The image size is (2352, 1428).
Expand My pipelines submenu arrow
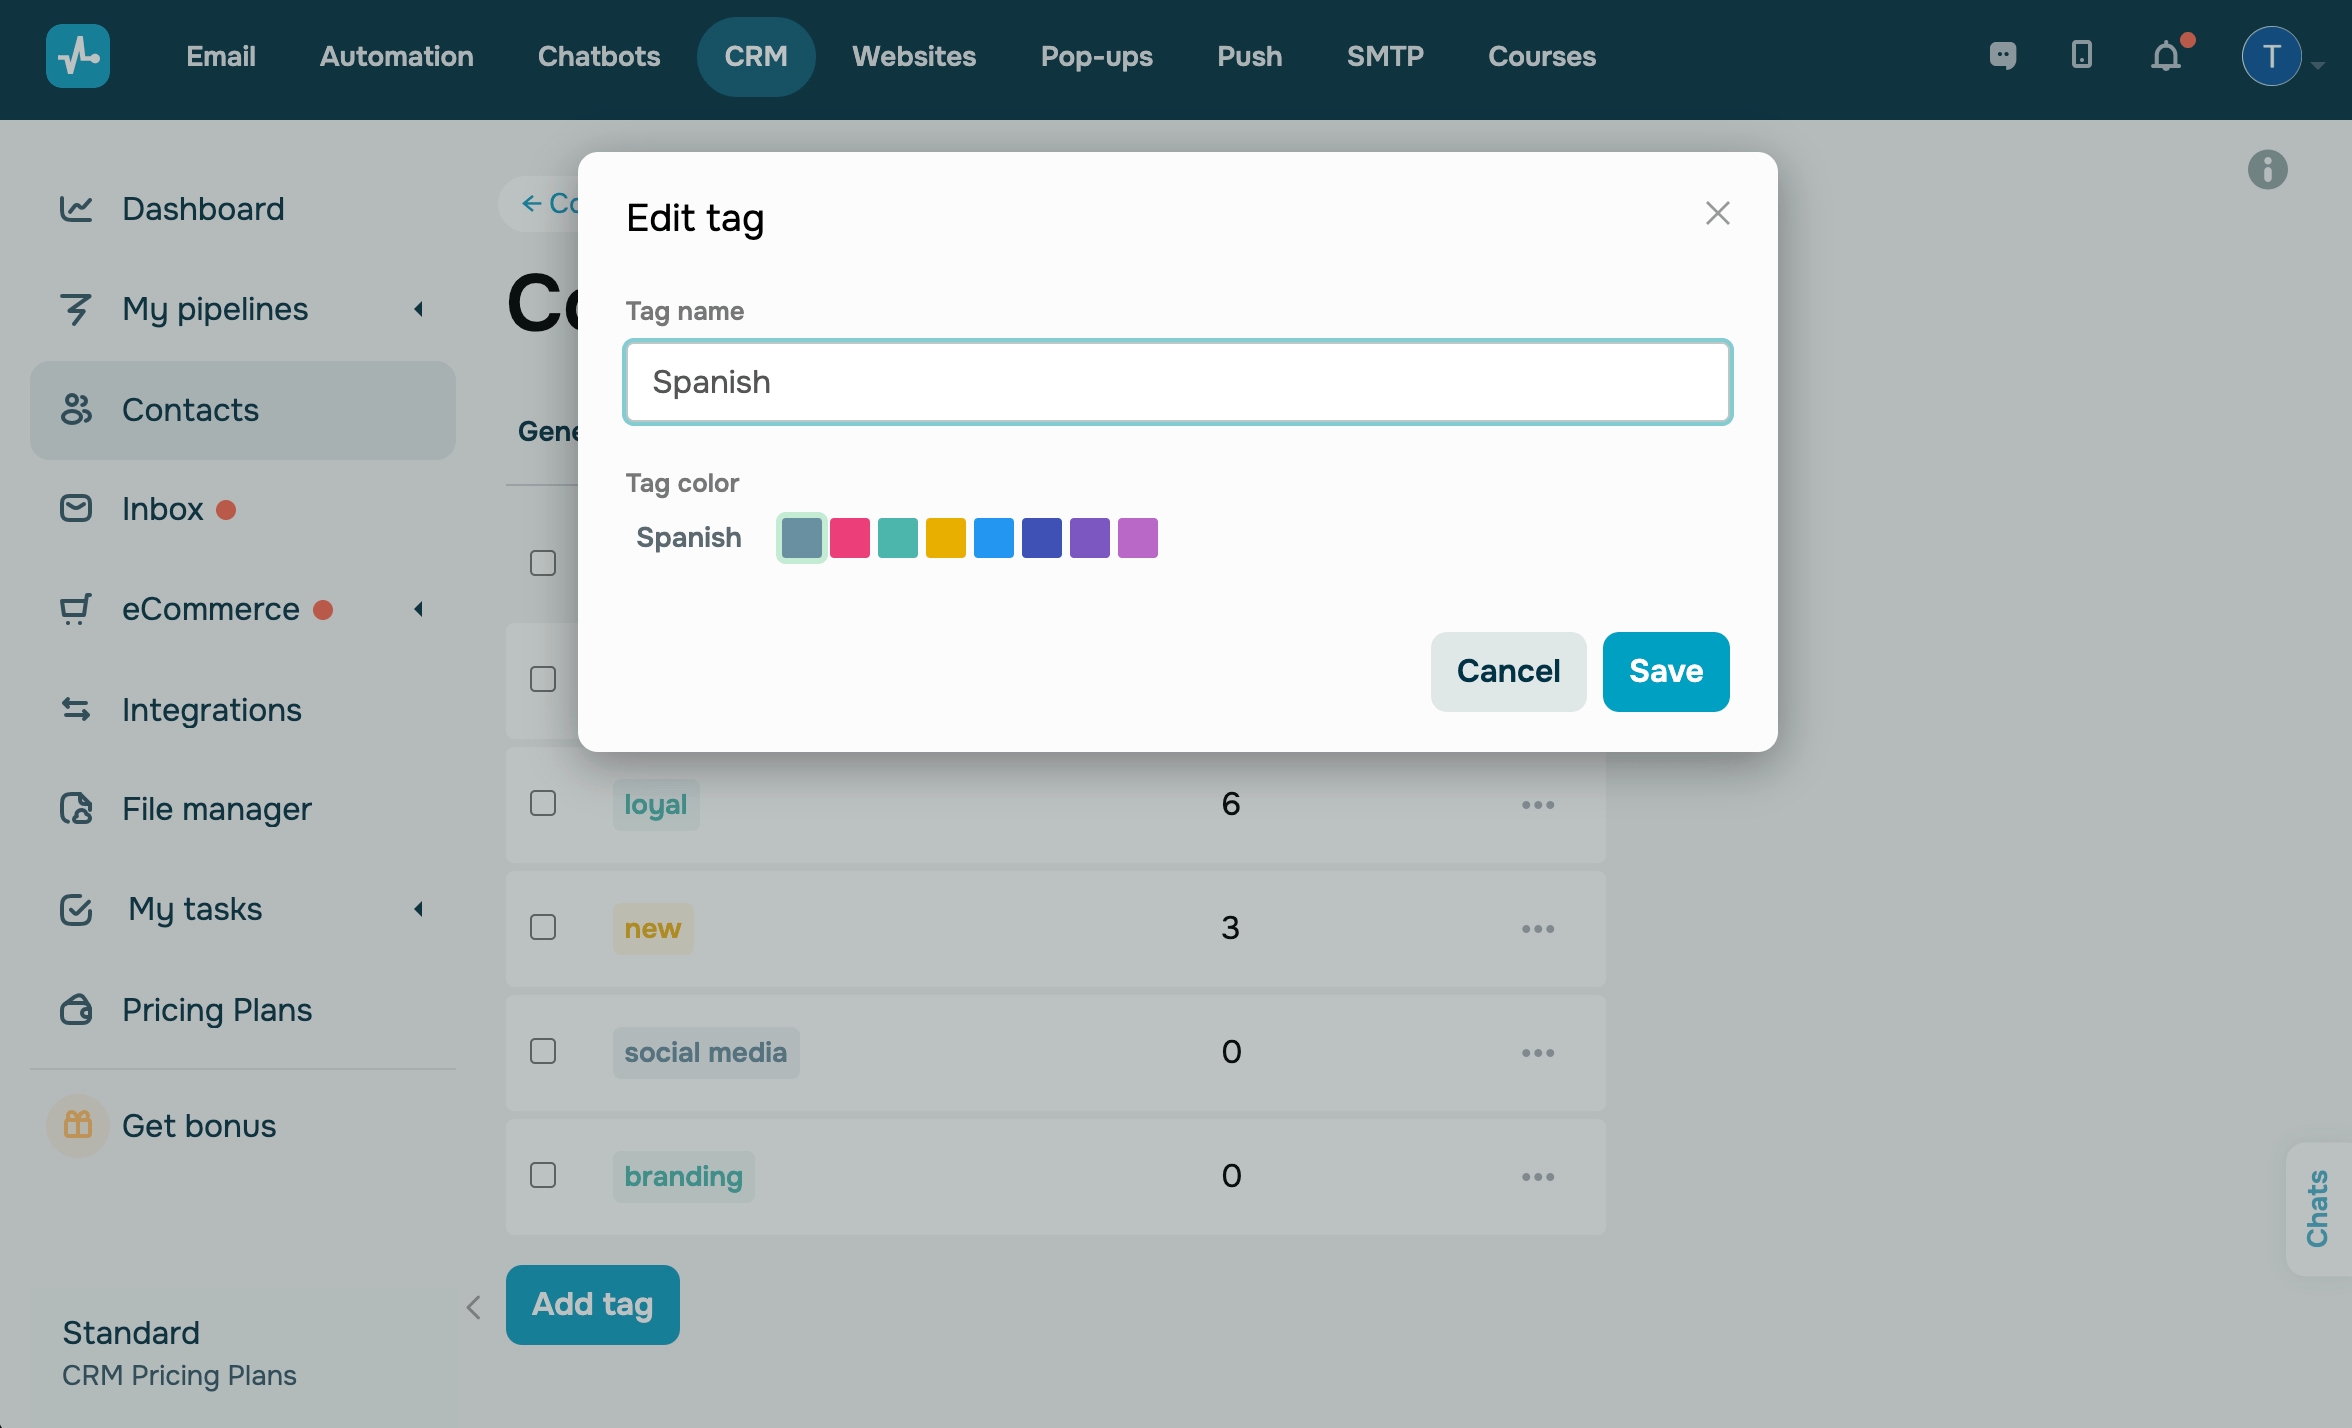coord(419,309)
